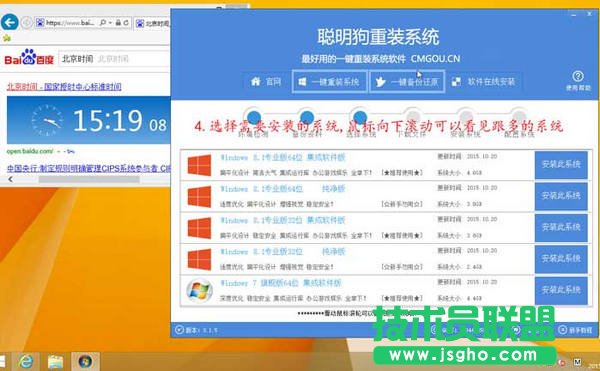Viewport: 600px width, 371px height.
Task: Select Windows 8.1专业版32位 纯净版 title
Action: click(x=283, y=251)
